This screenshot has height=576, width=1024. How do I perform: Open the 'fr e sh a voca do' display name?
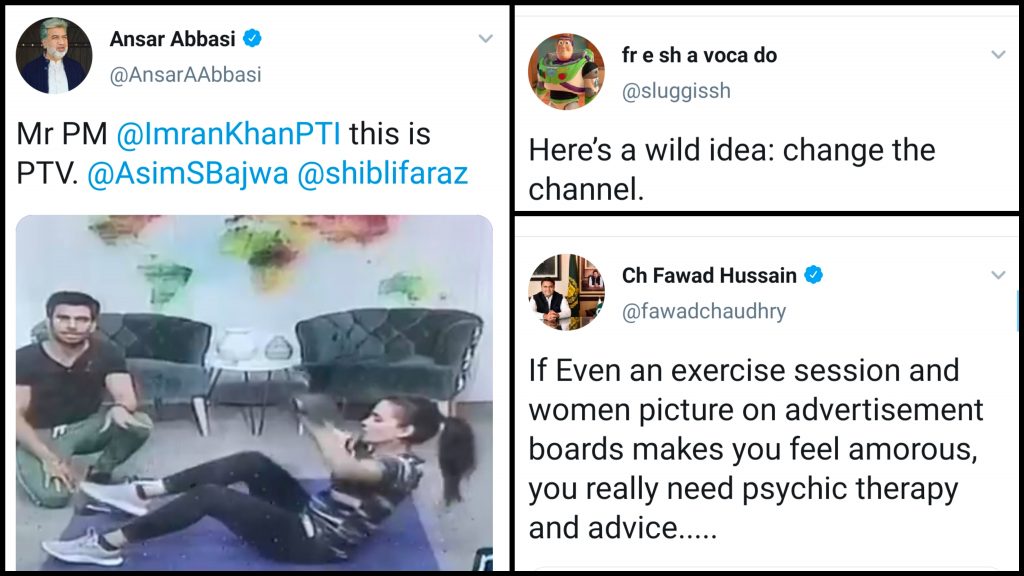point(699,56)
